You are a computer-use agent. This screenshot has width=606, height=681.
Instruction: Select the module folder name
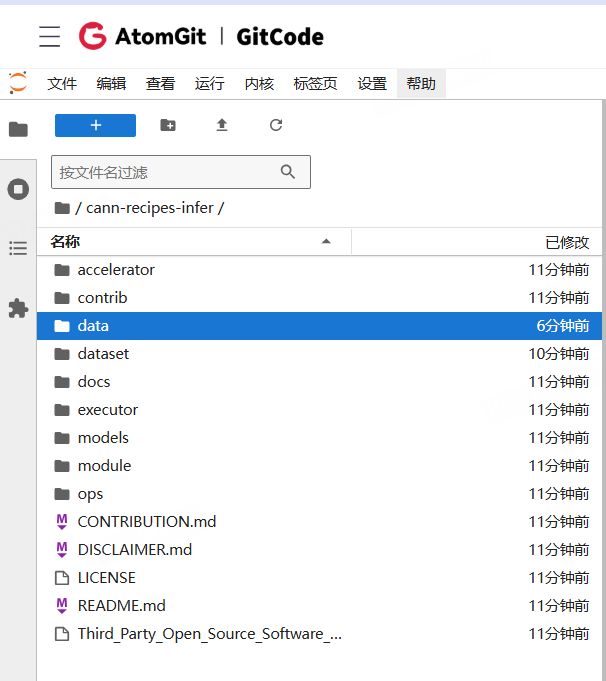click(104, 466)
